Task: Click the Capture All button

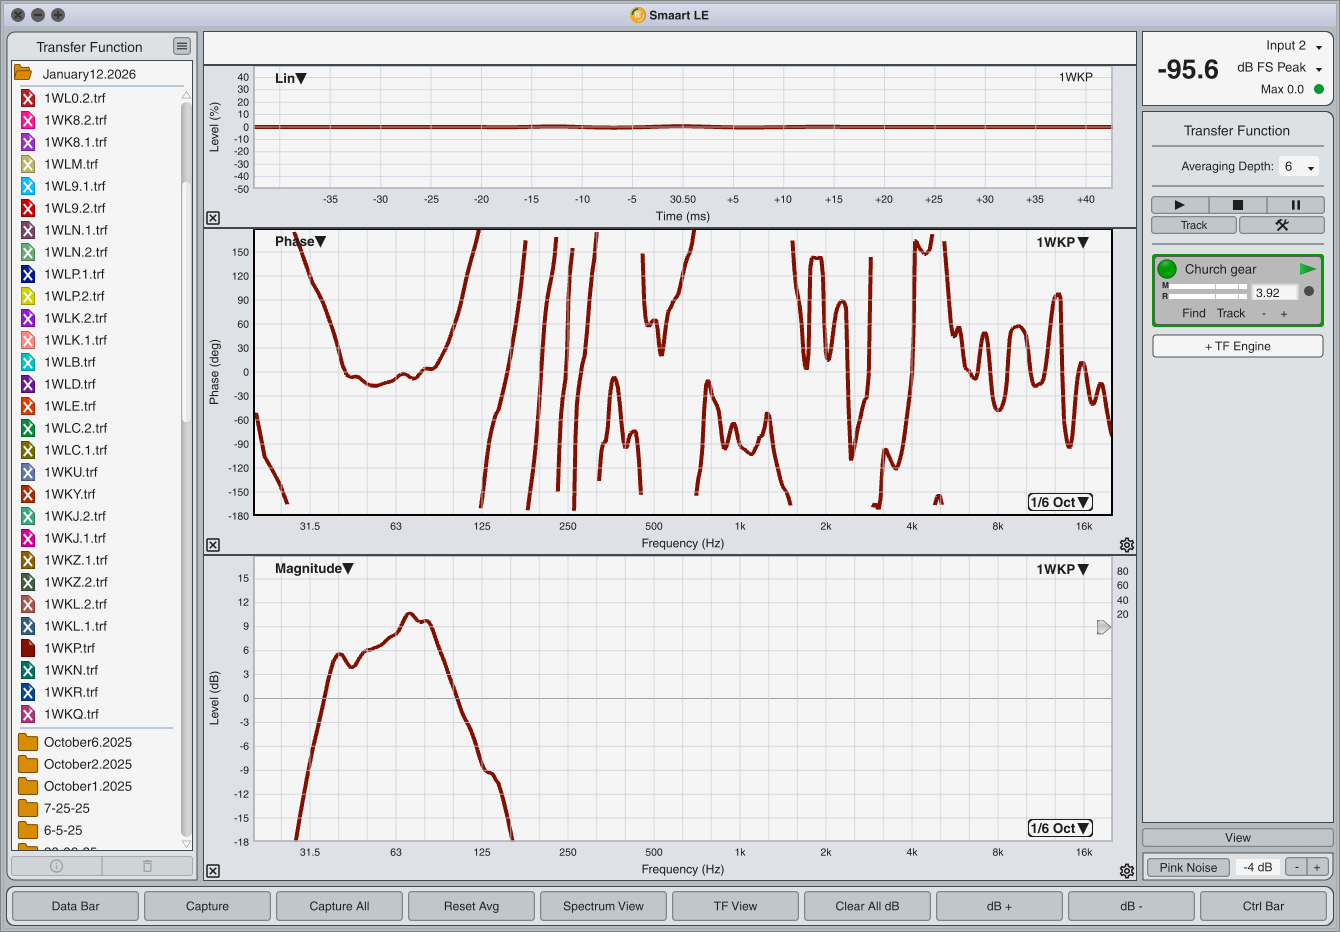Action: tap(339, 906)
